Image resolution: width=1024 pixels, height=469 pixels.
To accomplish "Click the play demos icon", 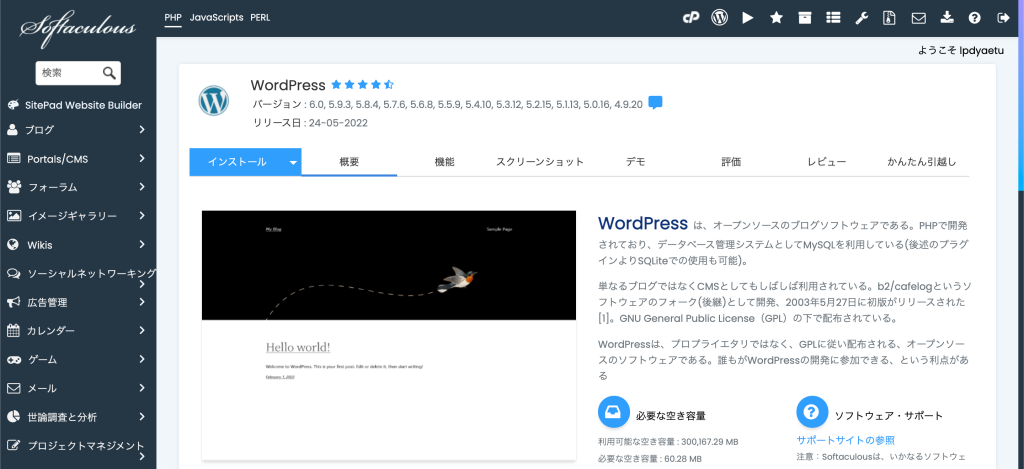I will [748, 18].
